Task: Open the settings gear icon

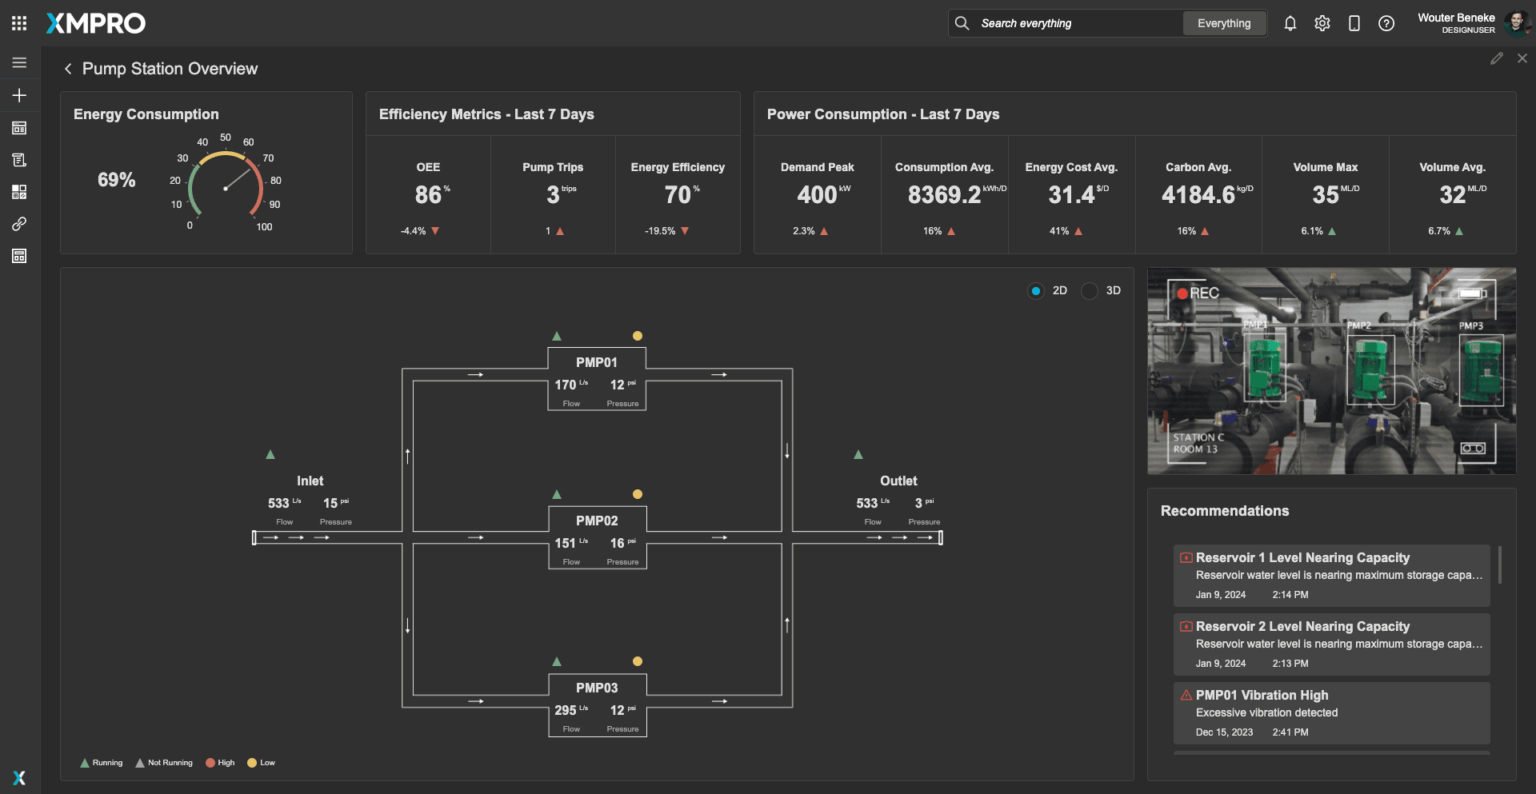Action: 1322,23
